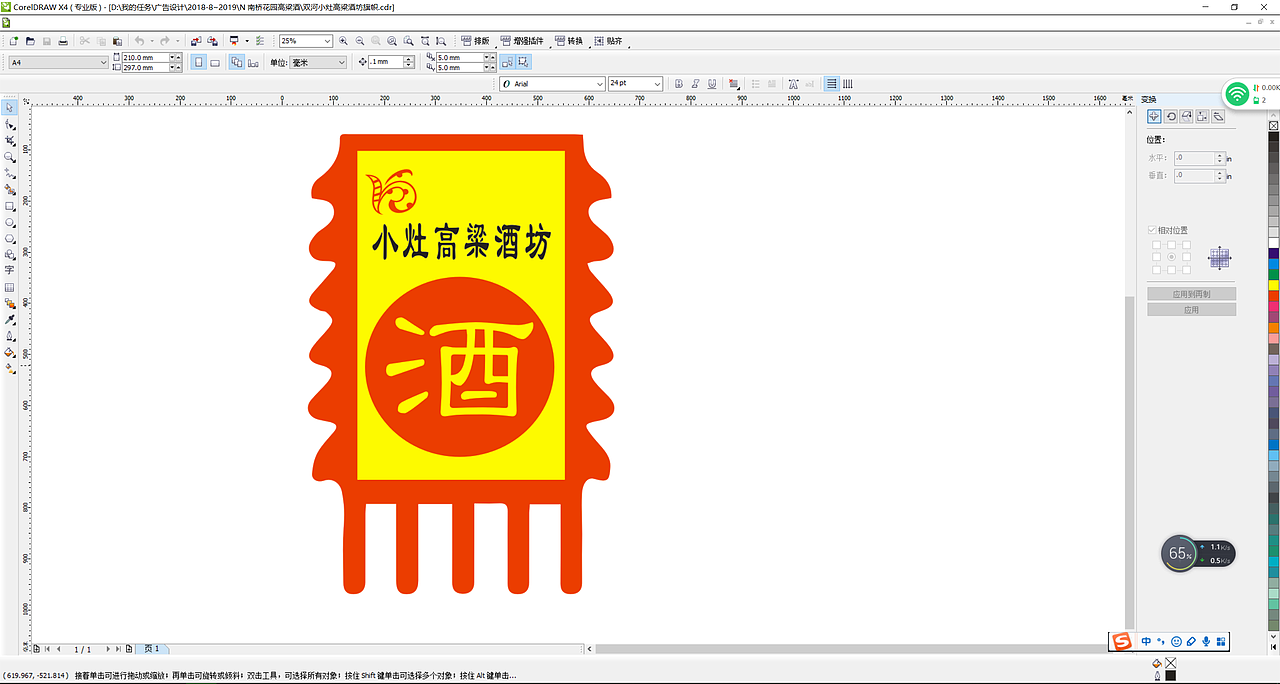The width and height of the screenshot is (1280, 684).
Task: Select the Shape tool
Action: [10, 124]
